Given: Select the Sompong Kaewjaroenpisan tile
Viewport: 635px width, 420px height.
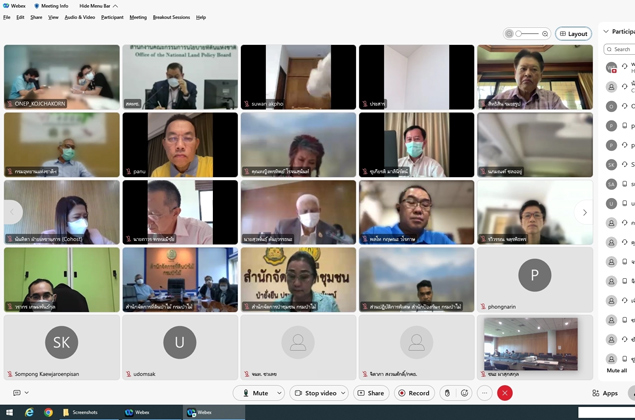Looking at the screenshot, I should 62,348.
